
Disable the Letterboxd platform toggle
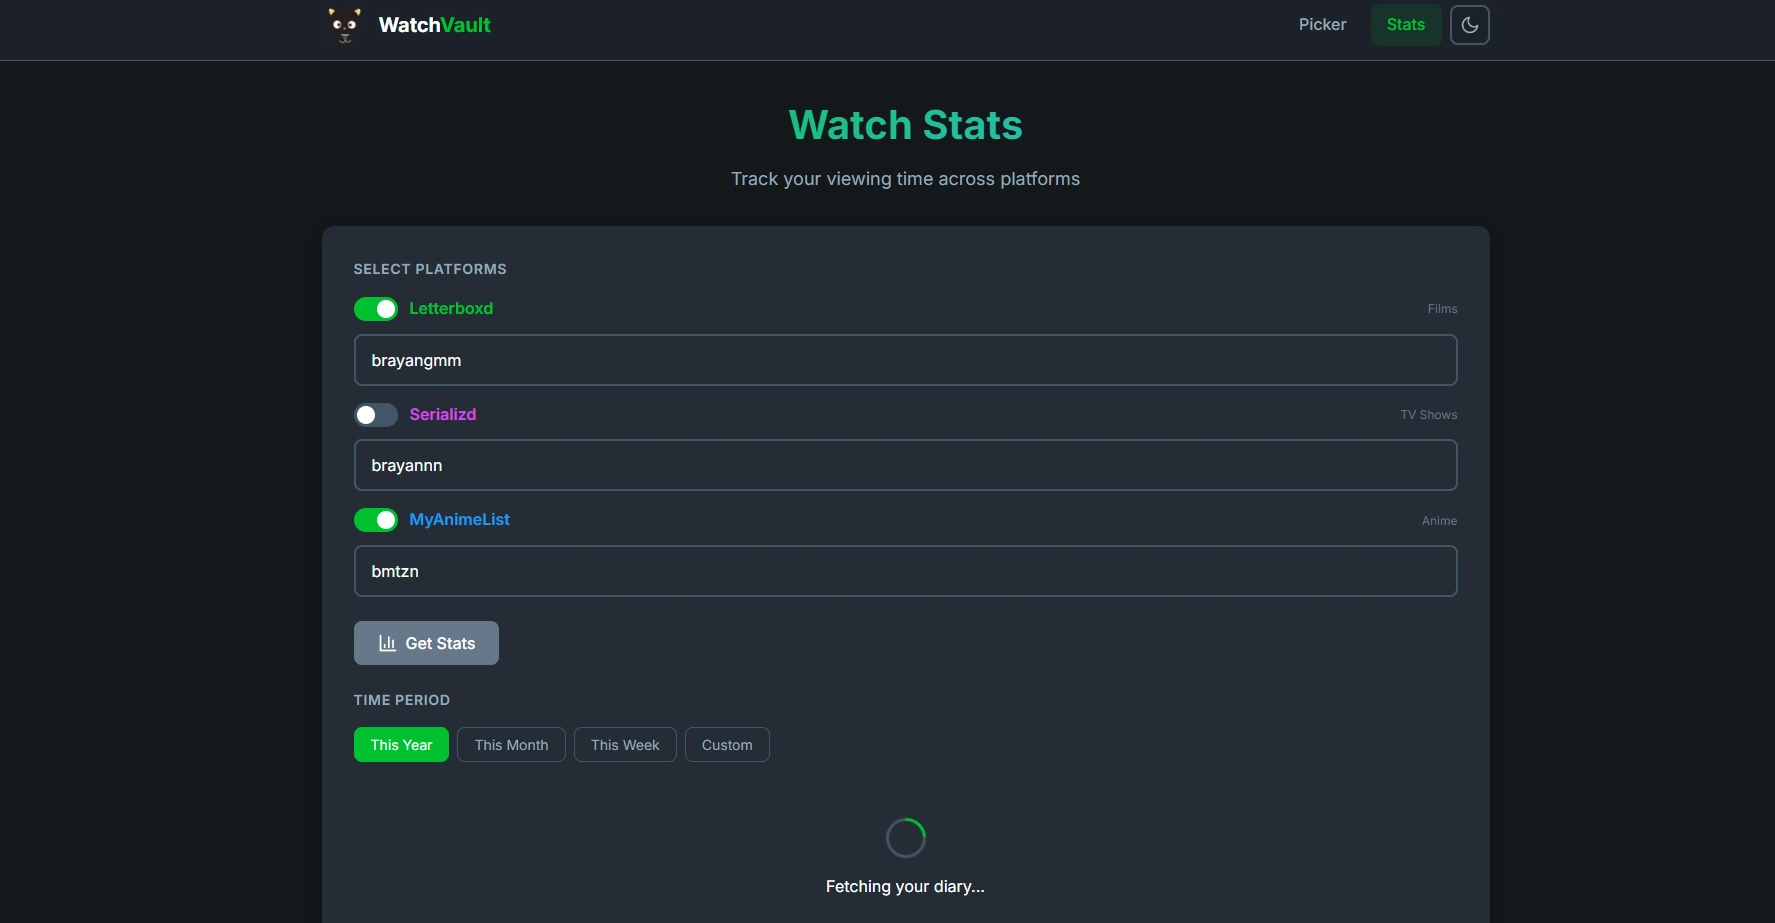376,309
